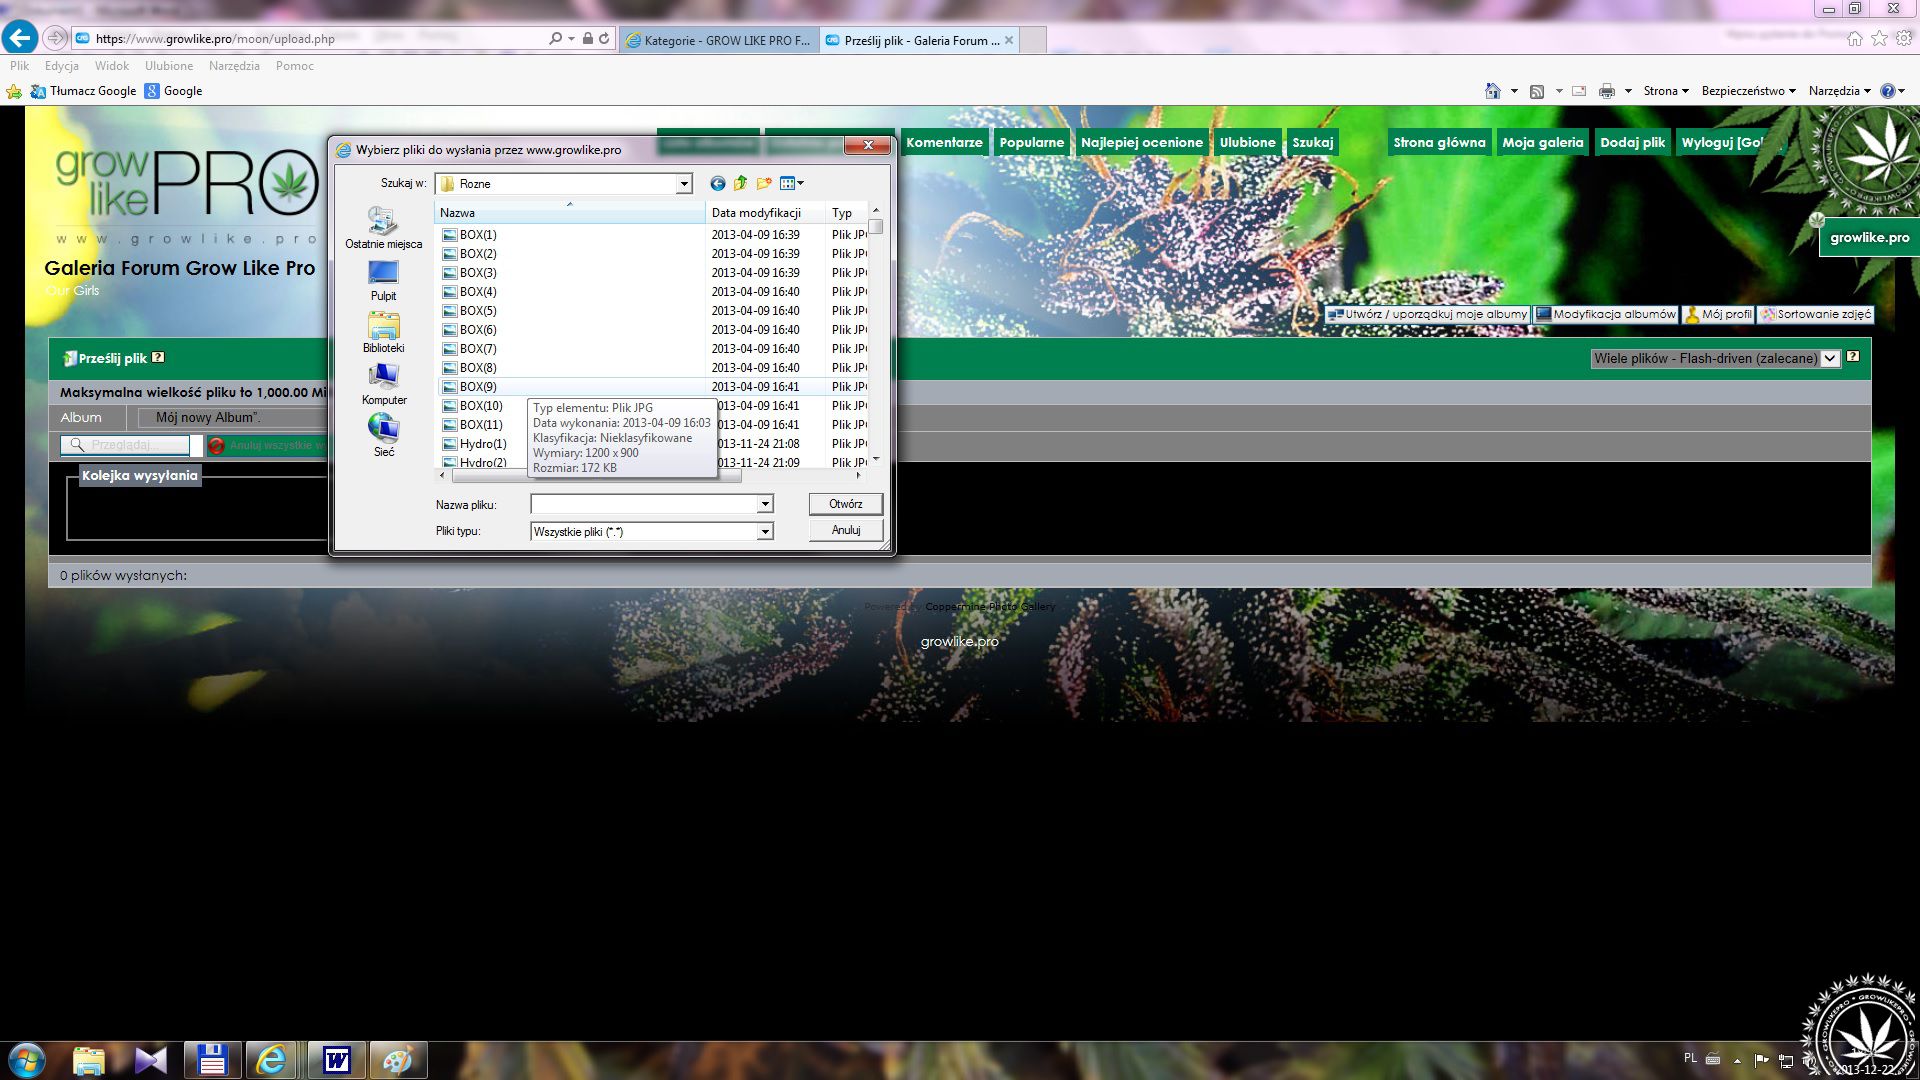Click Strona główna link
Image resolution: width=1920 pixels, height=1080 pixels.
tap(1439, 142)
